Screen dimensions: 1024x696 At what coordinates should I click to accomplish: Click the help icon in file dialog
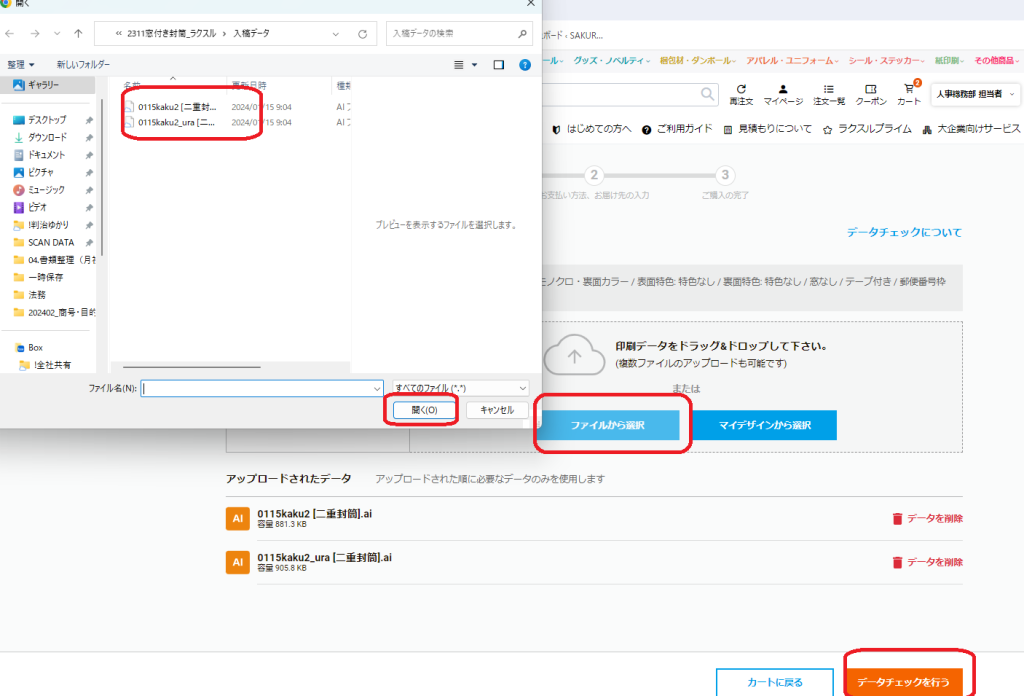click(x=524, y=65)
